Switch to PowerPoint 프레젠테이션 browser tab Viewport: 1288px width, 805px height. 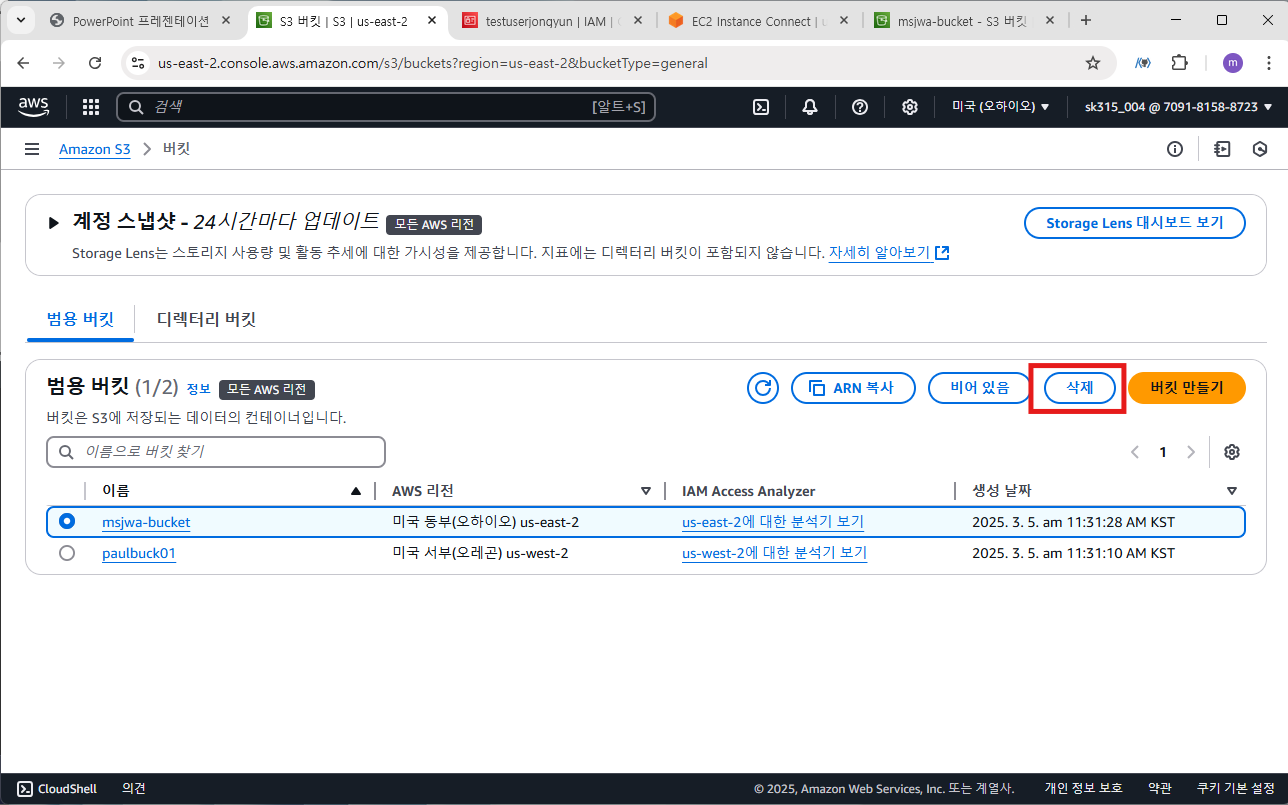[141, 20]
